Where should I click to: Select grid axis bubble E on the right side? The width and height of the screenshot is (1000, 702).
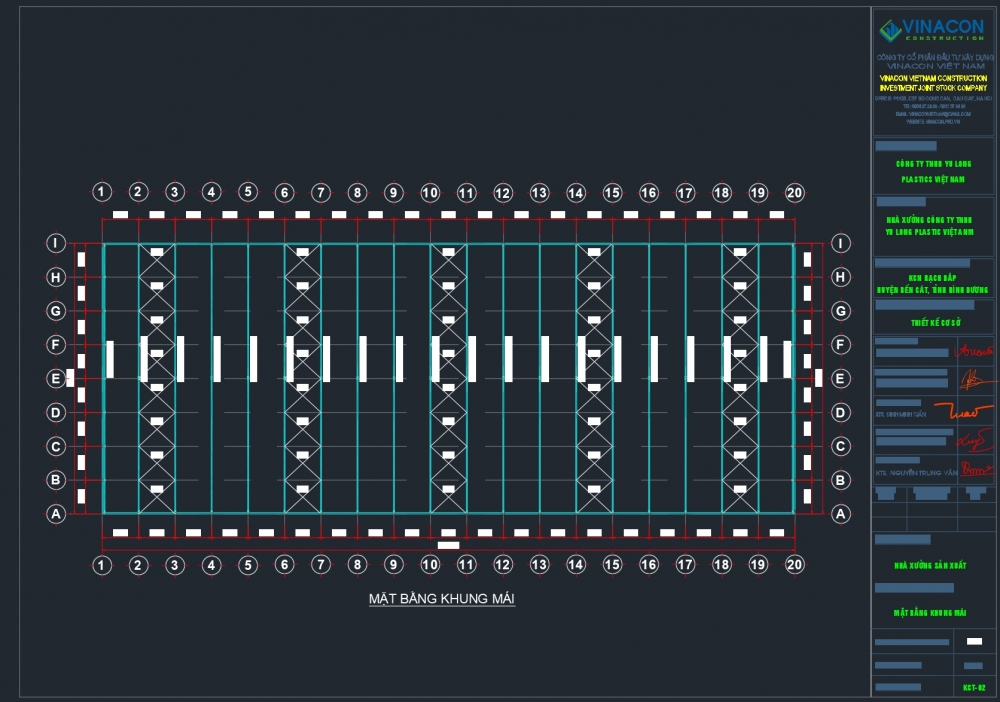coord(841,379)
